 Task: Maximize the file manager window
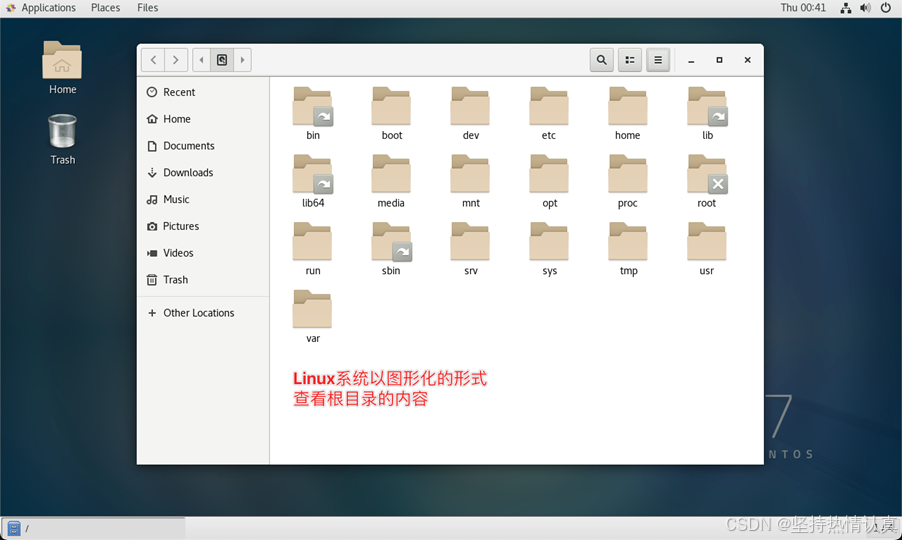point(719,60)
